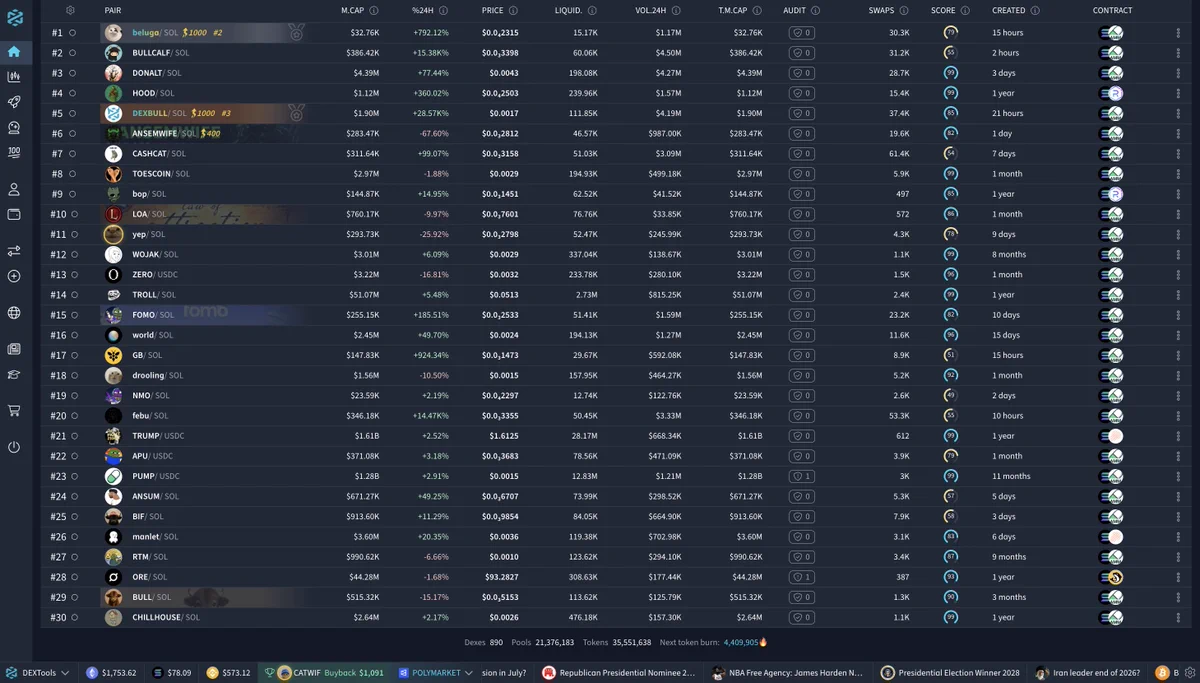
Task: Open table settings gear beside PAIR header
Action: pyautogui.click(x=70, y=10)
